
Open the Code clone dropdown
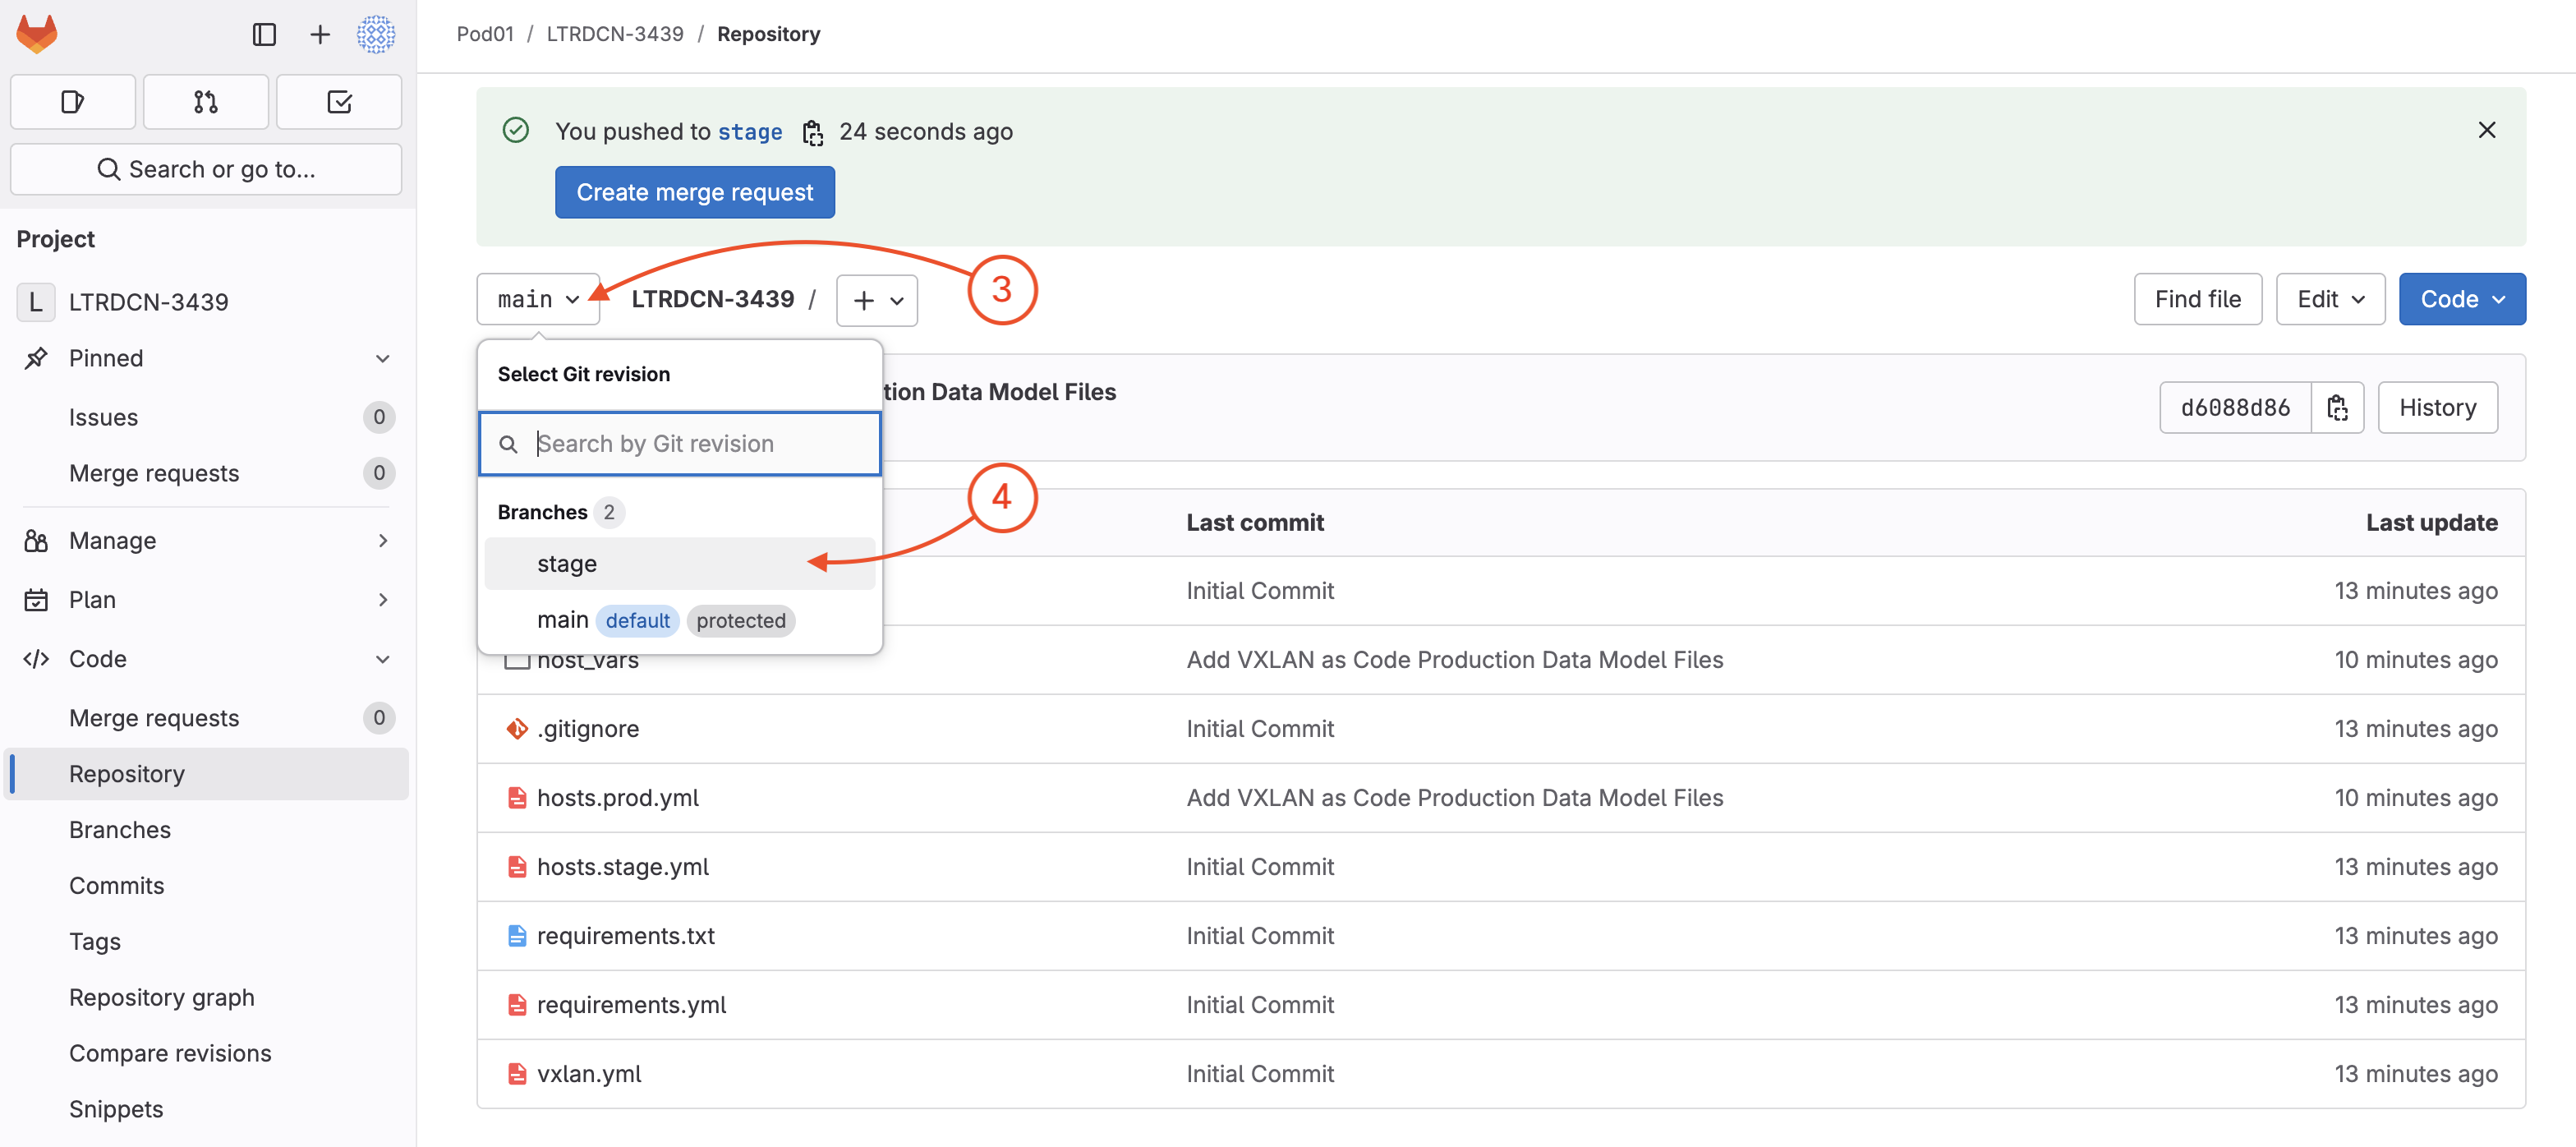point(2461,299)
